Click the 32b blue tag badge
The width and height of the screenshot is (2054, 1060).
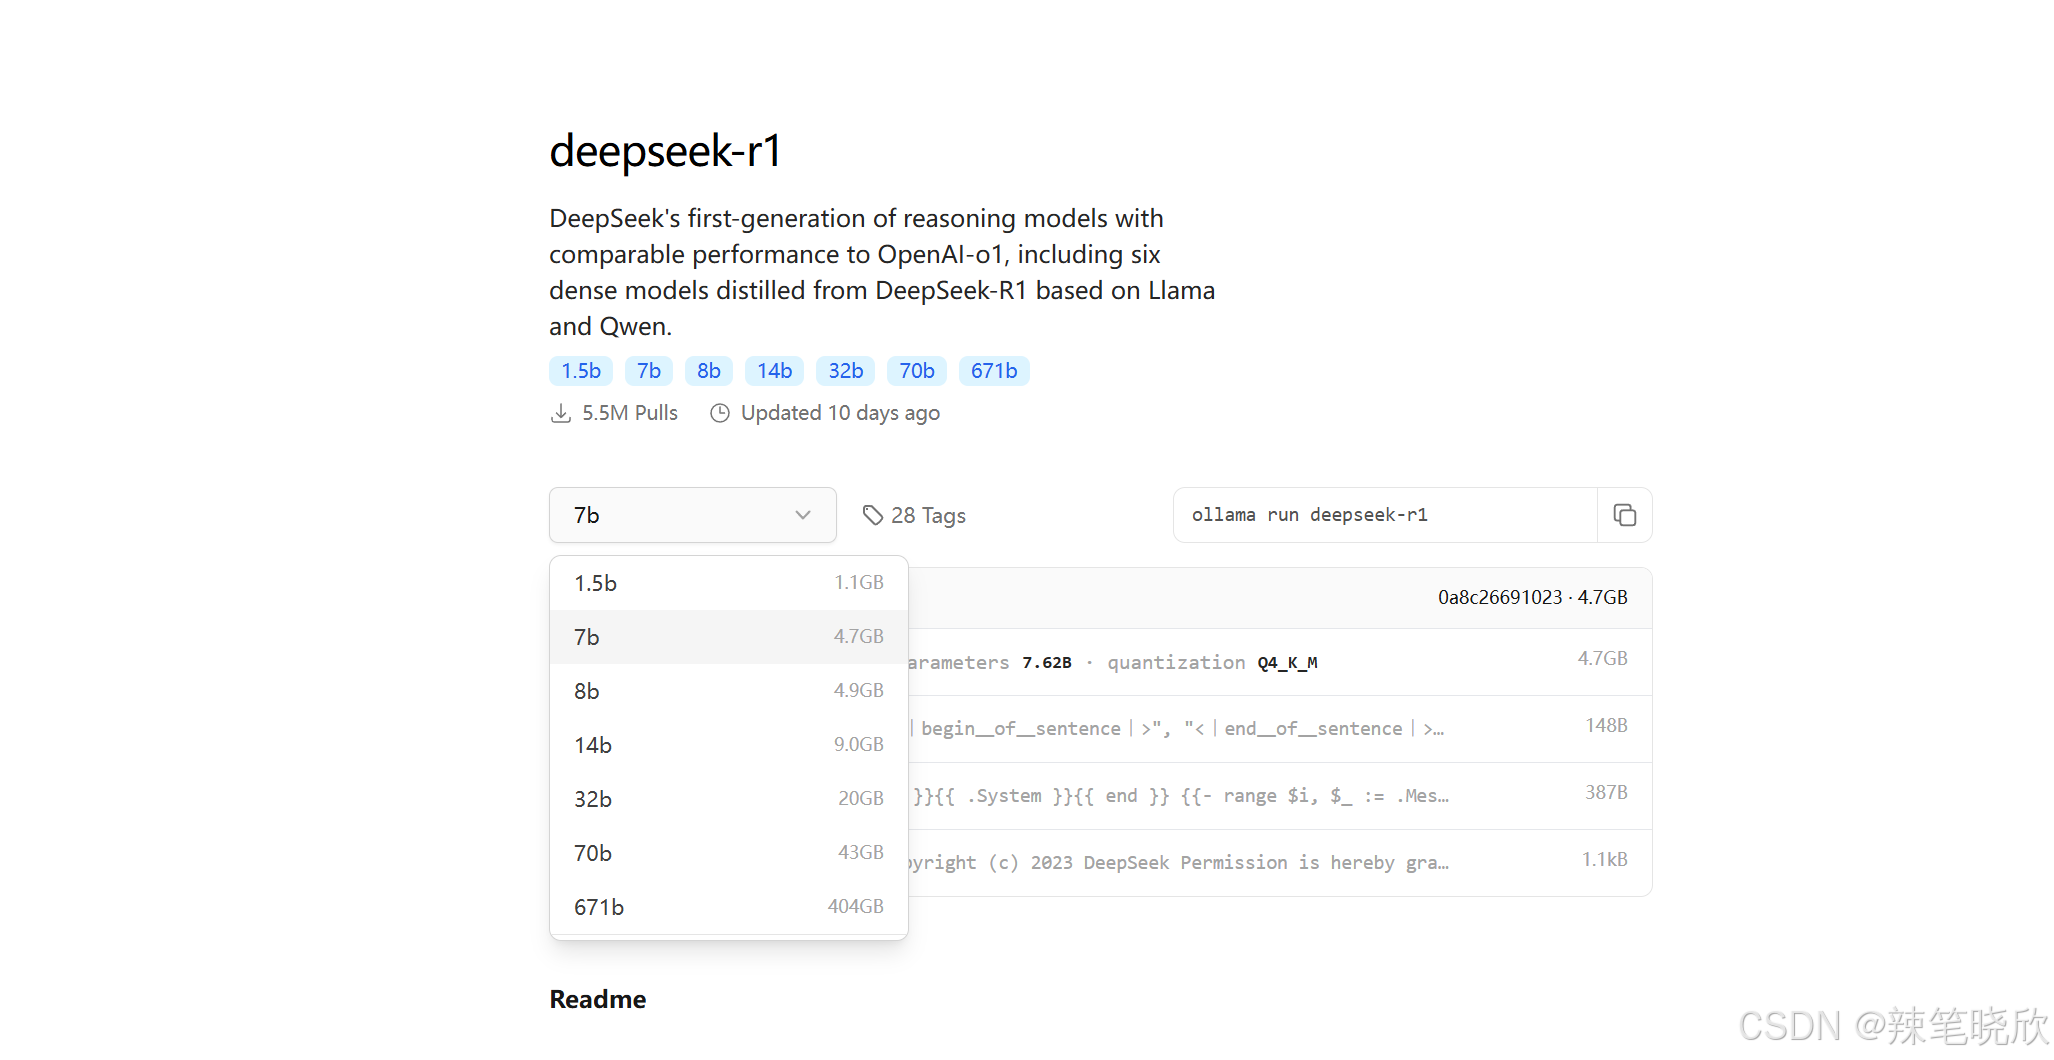[x=846, y=371]
